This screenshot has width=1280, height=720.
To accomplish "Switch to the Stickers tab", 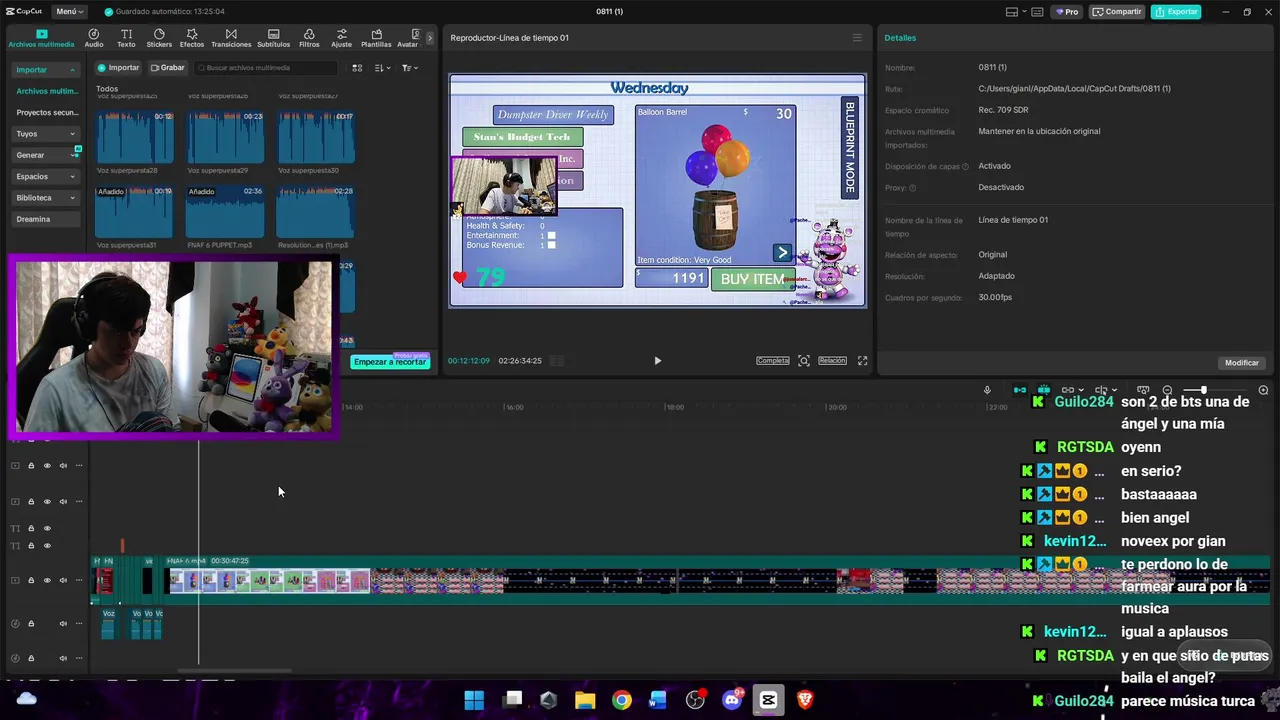I will pyautogui.click(x=159, y=38).
